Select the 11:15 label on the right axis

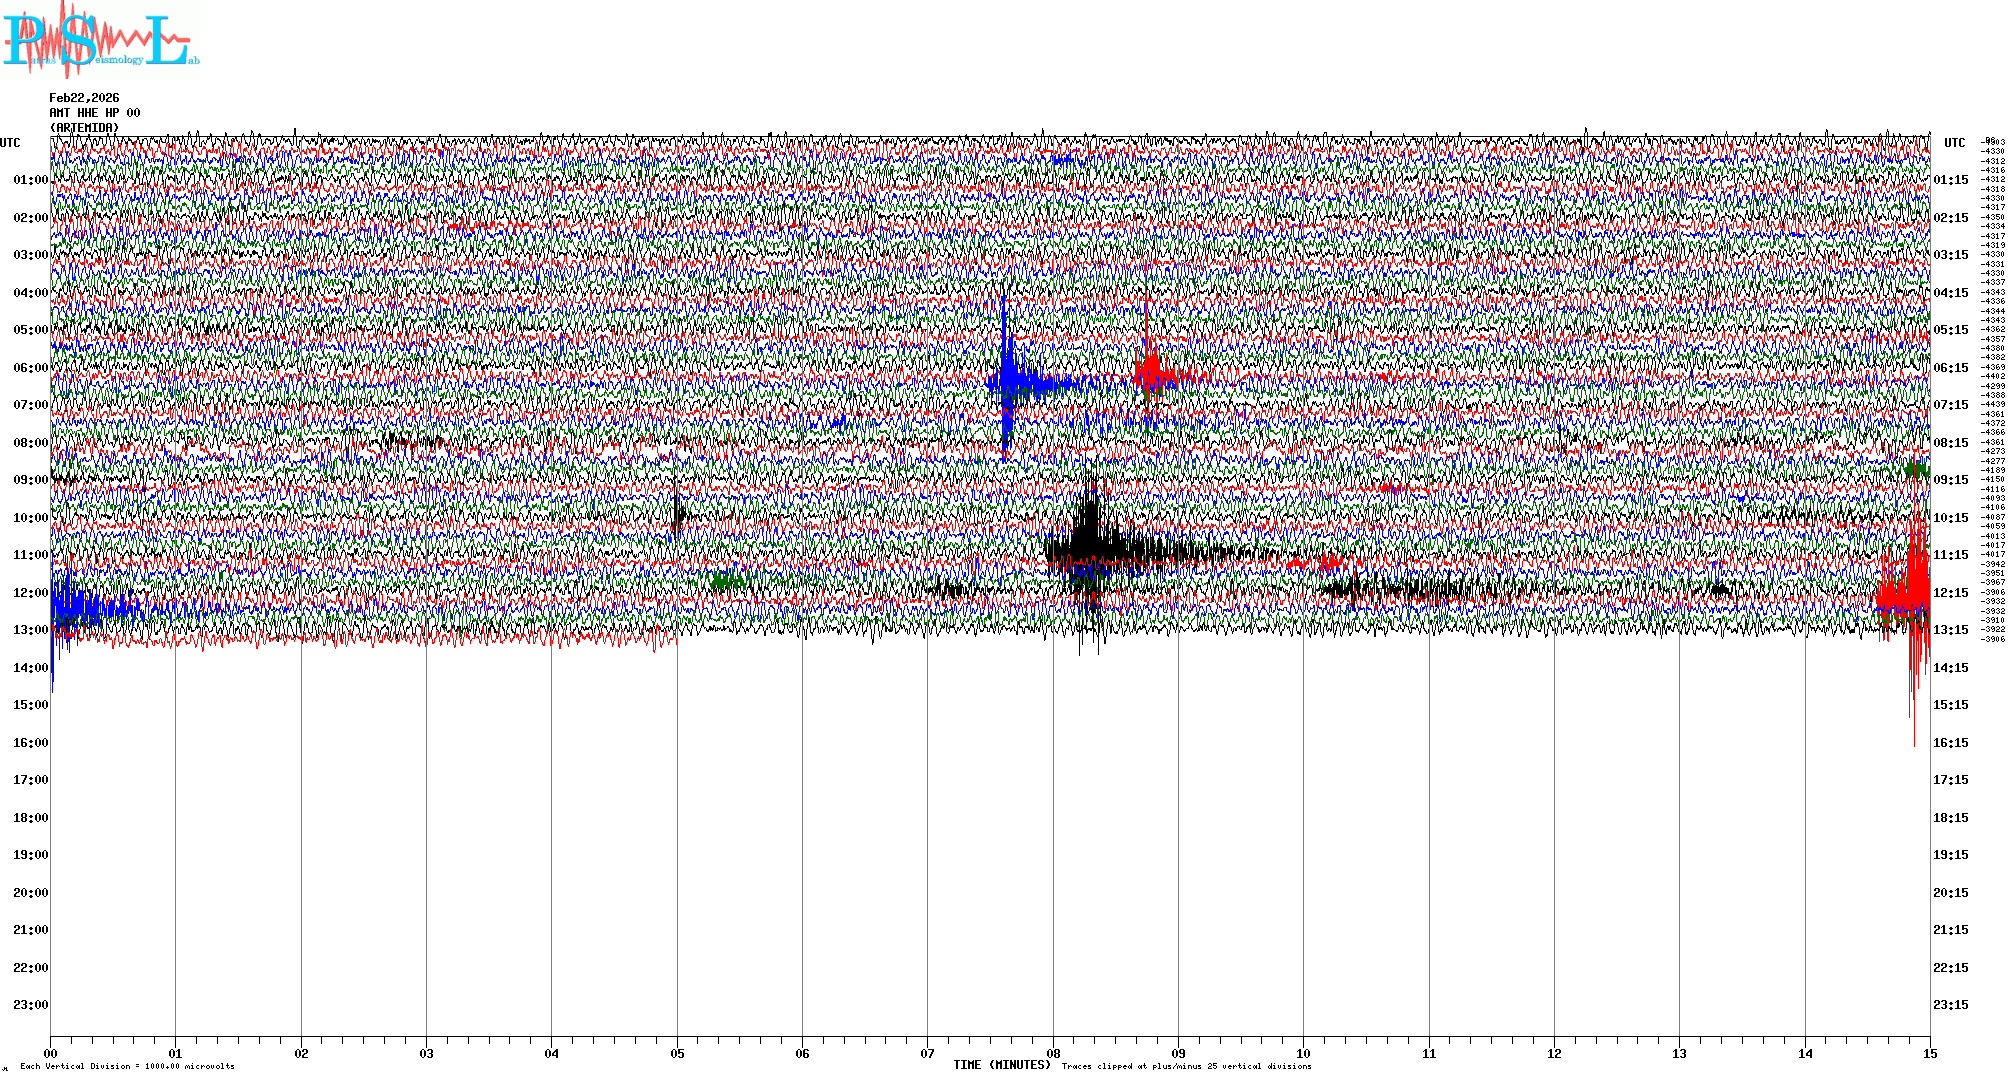point(1950,555)
